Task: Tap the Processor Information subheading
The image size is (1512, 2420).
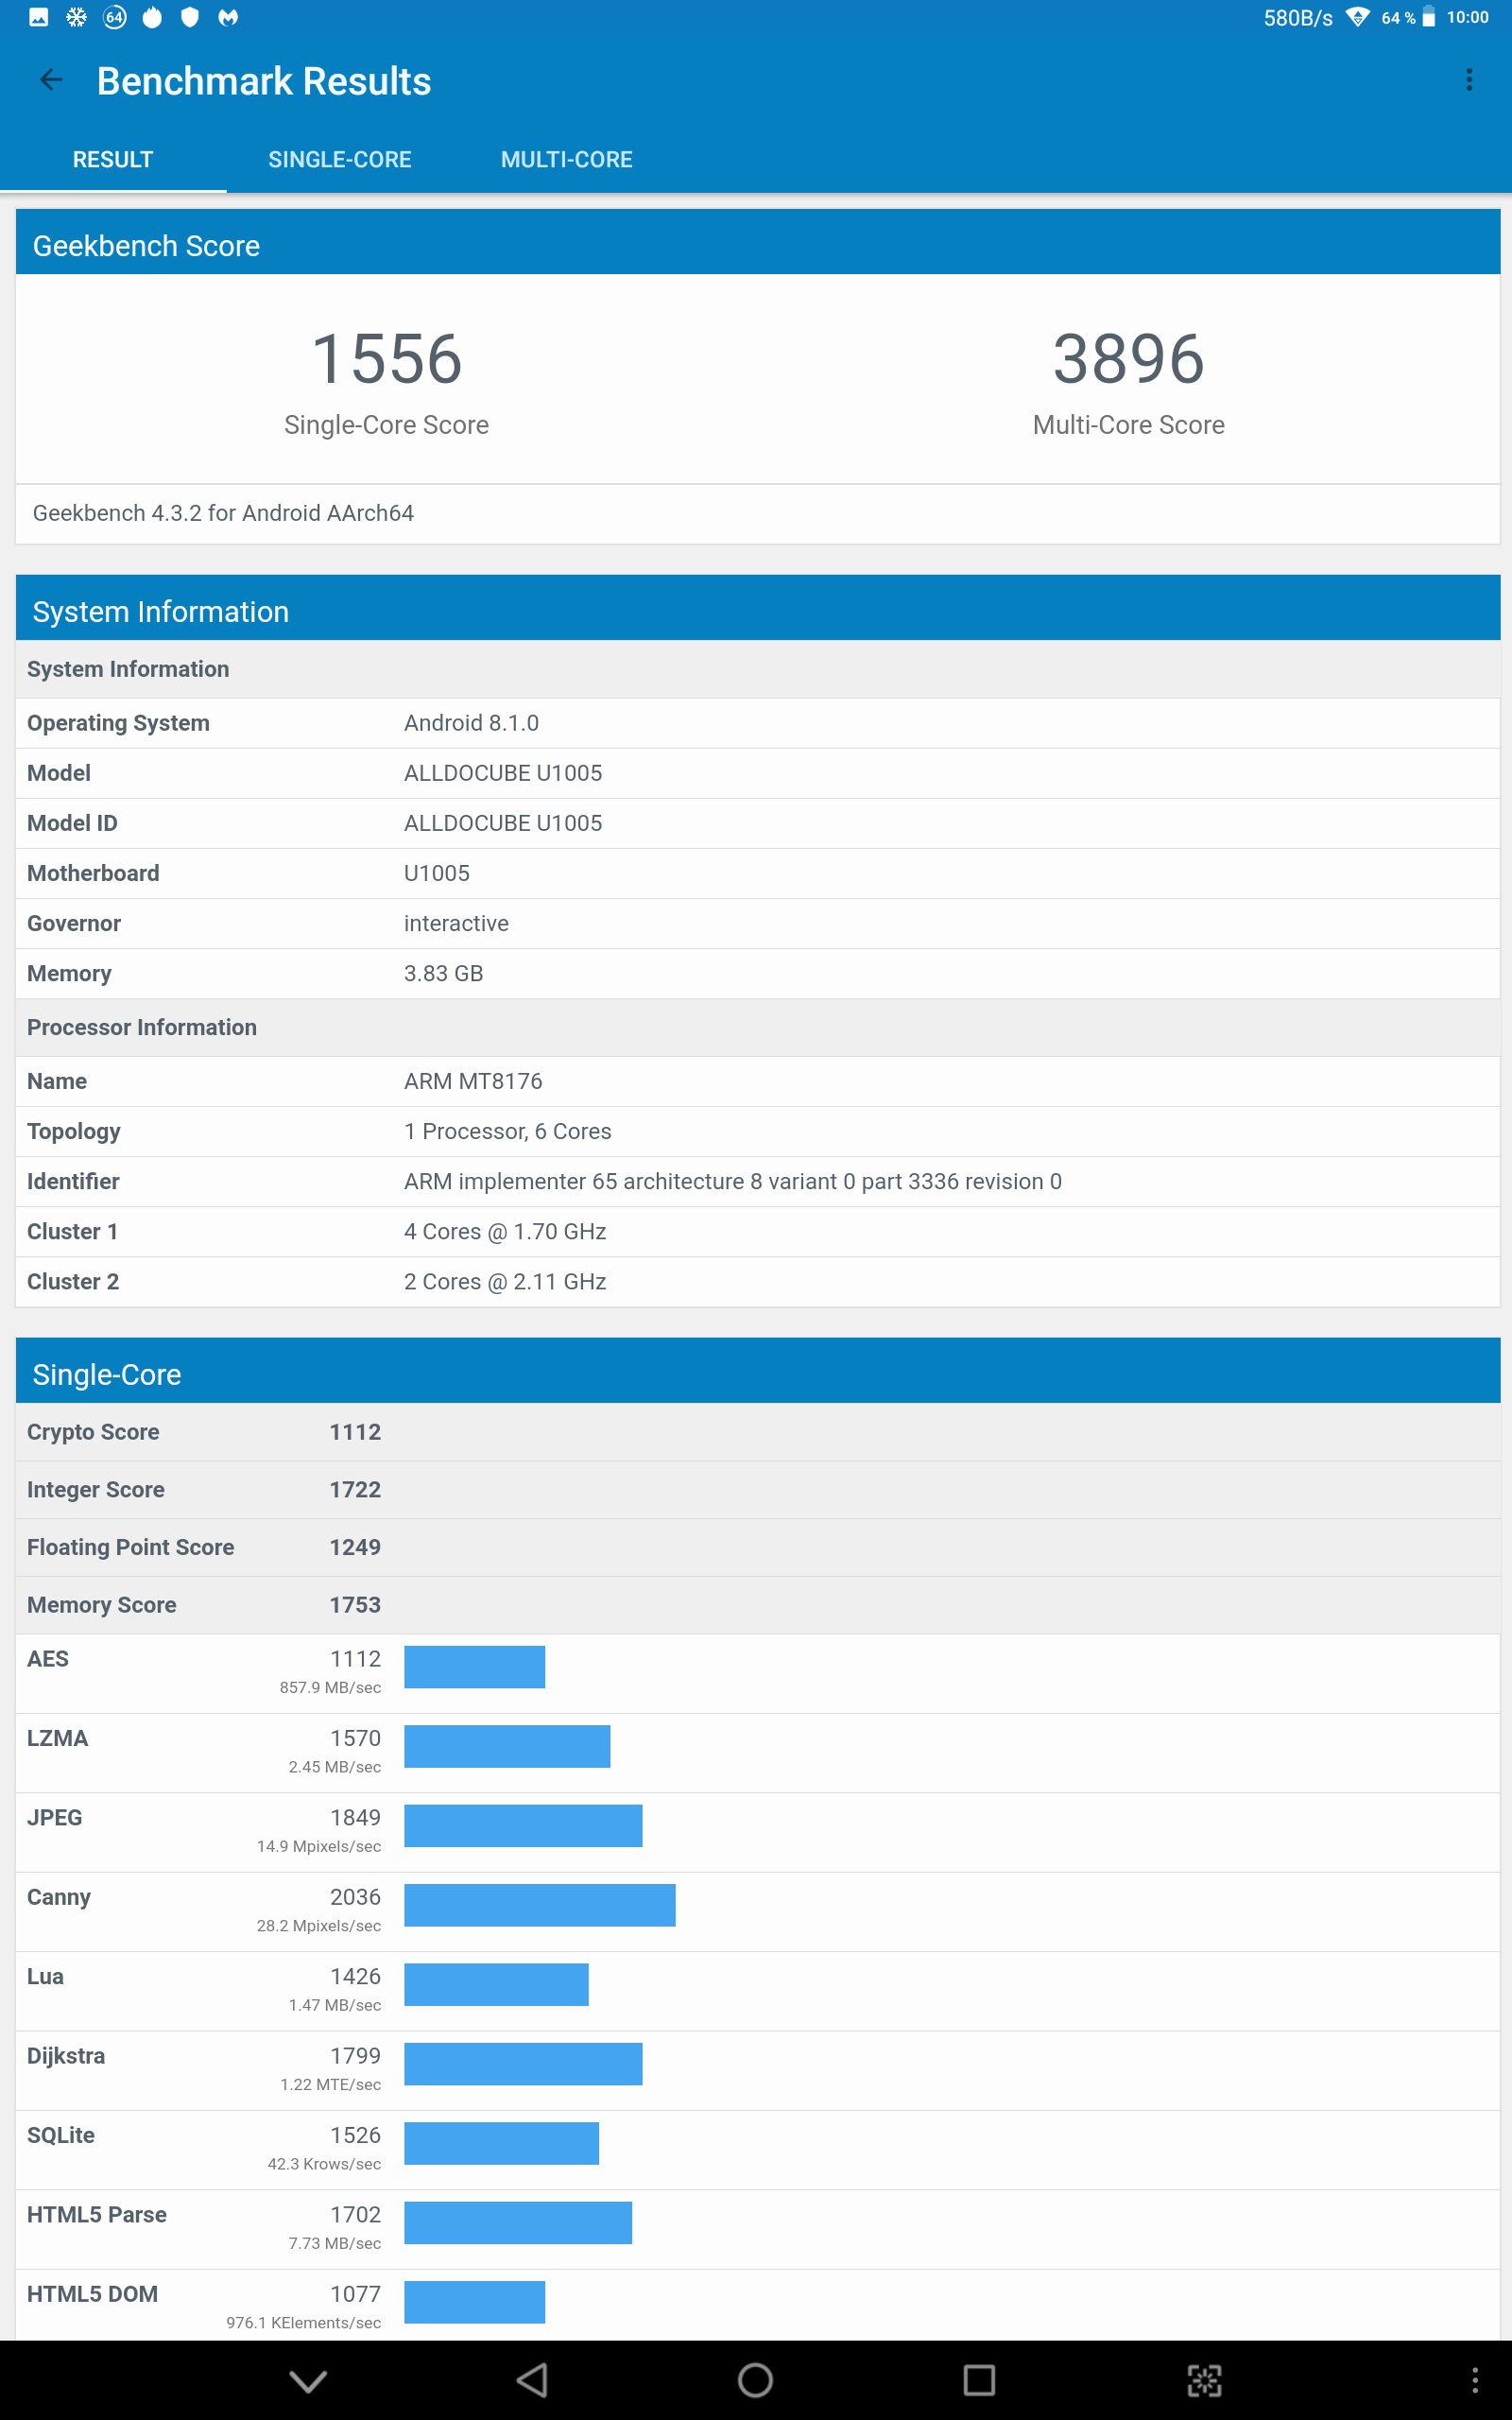Action: (x=142, y=1027)
